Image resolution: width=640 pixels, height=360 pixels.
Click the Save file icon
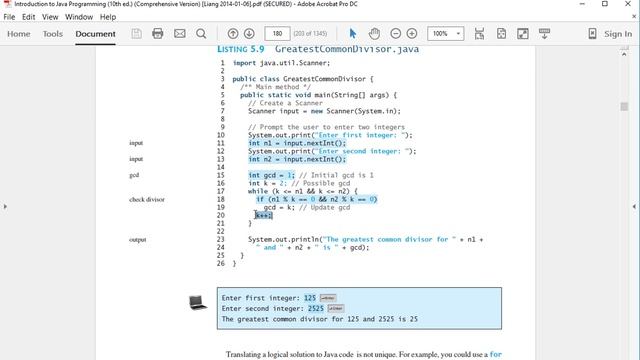point(136,33)
